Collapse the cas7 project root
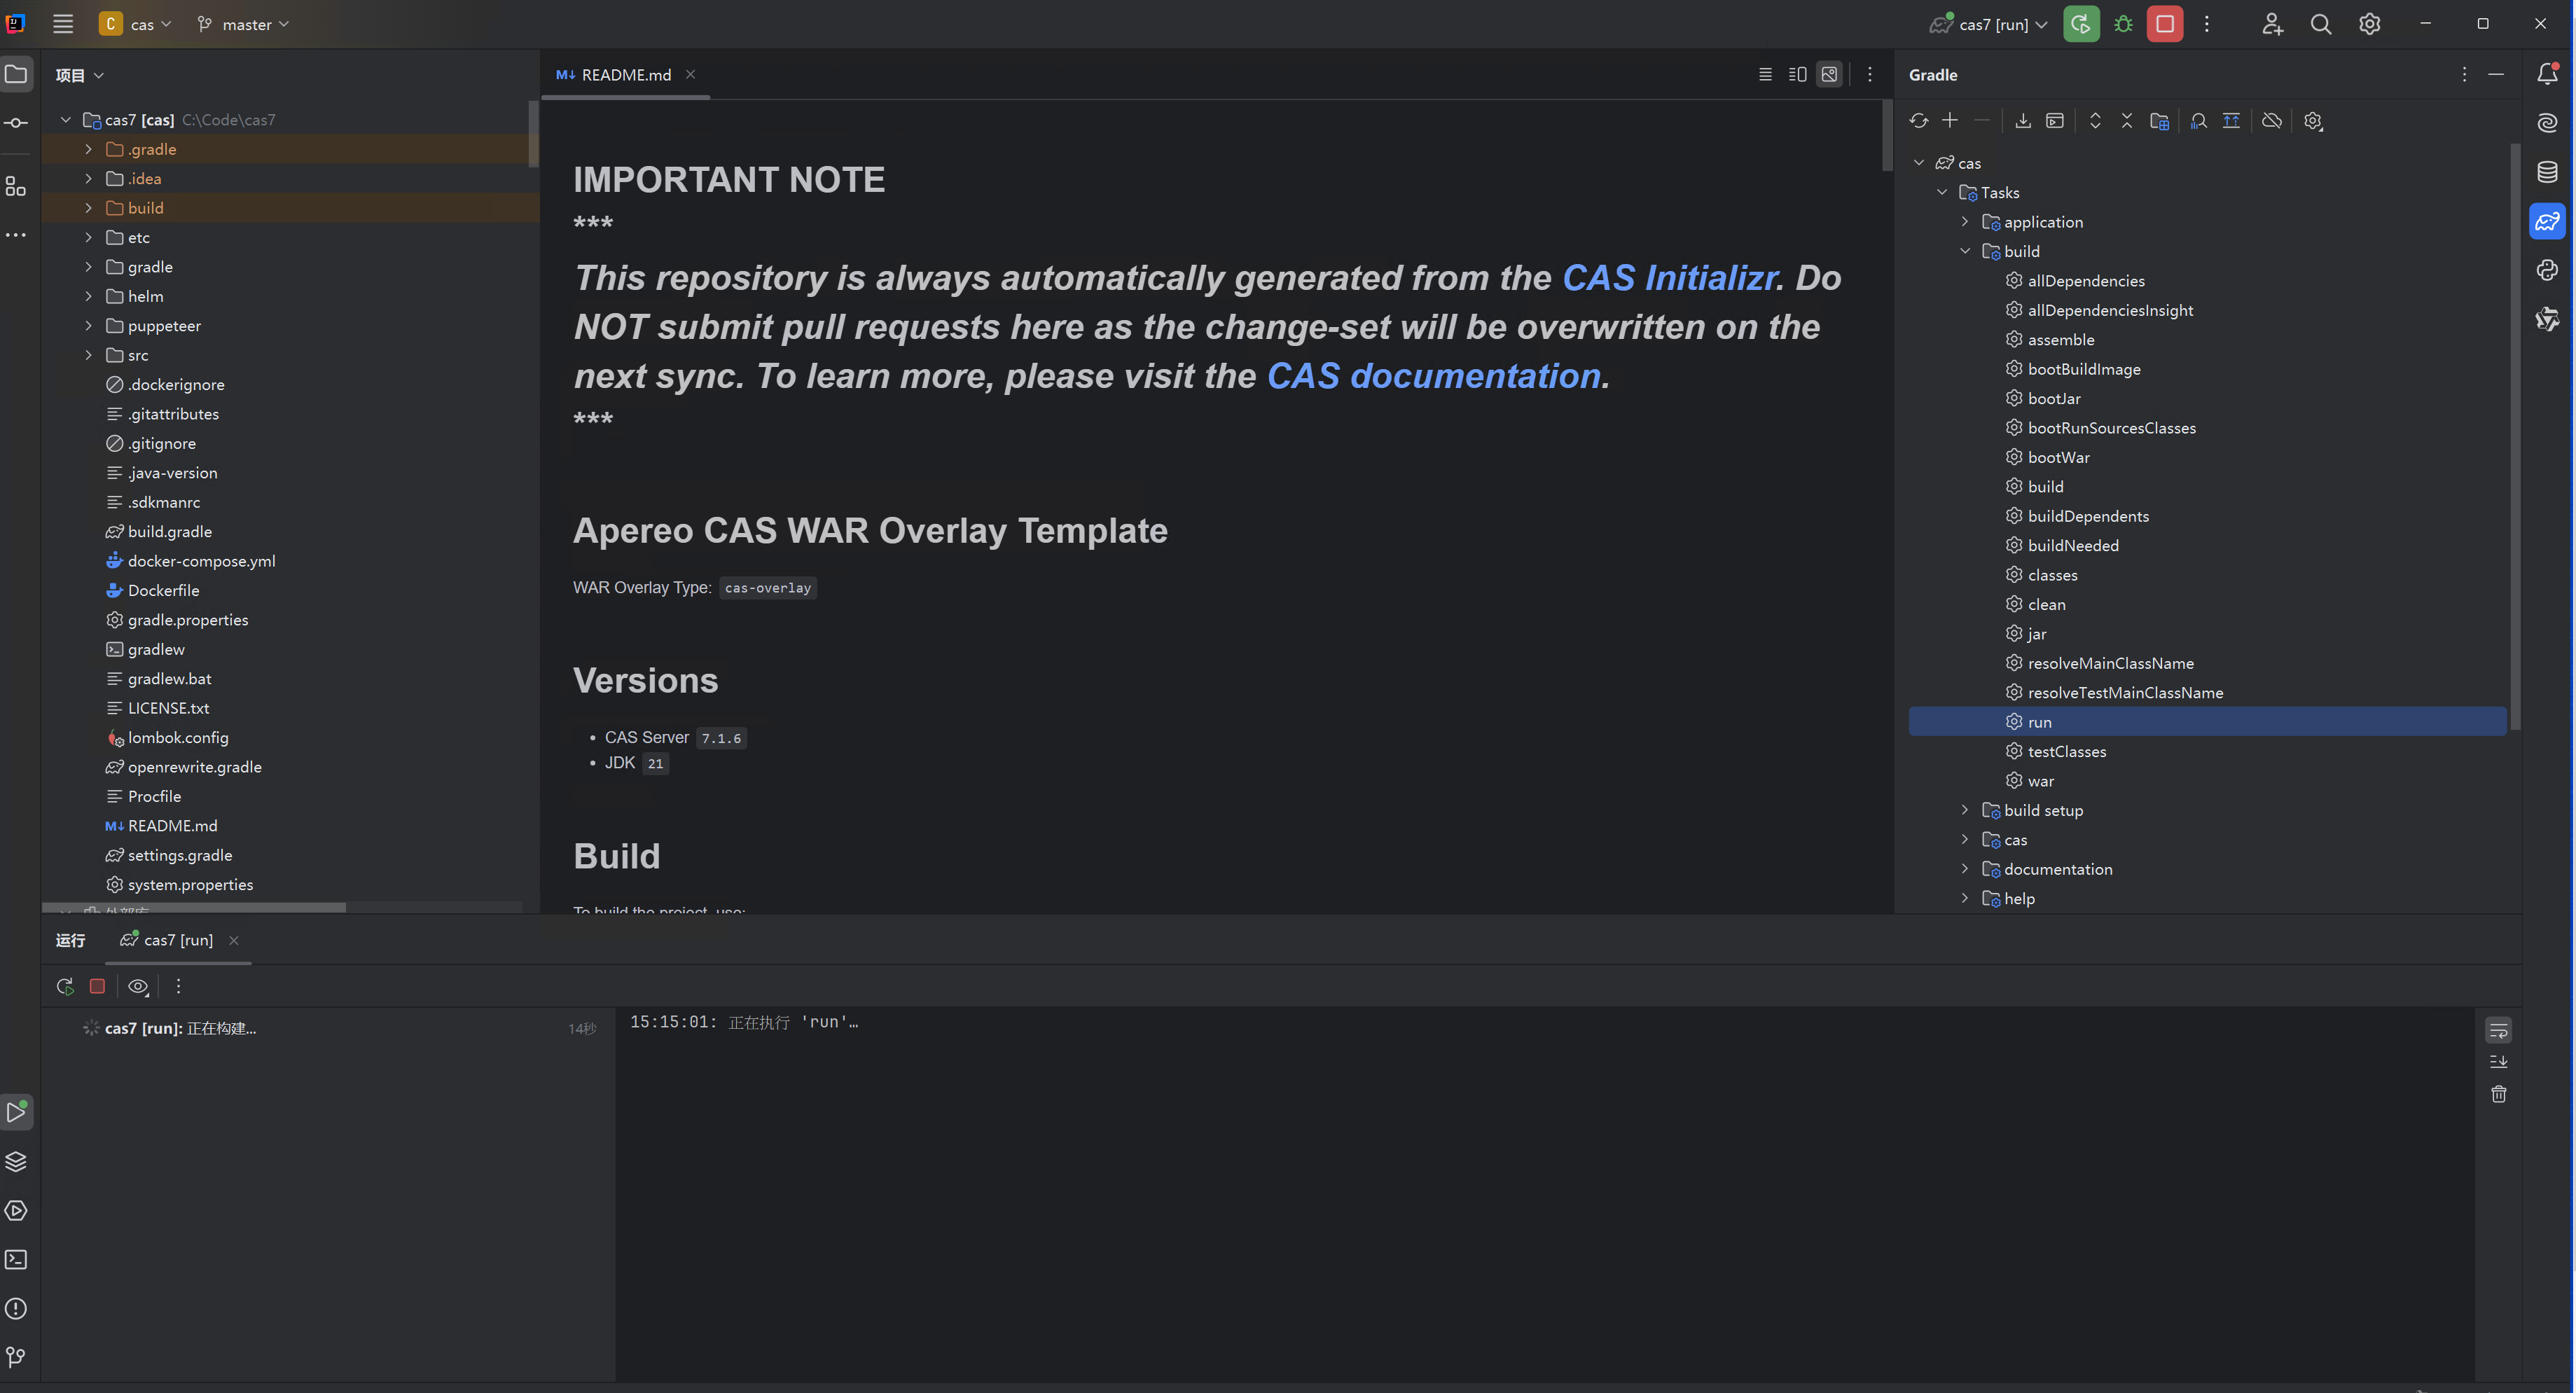Screen dimensions: 2576x1393 (66, 120)
